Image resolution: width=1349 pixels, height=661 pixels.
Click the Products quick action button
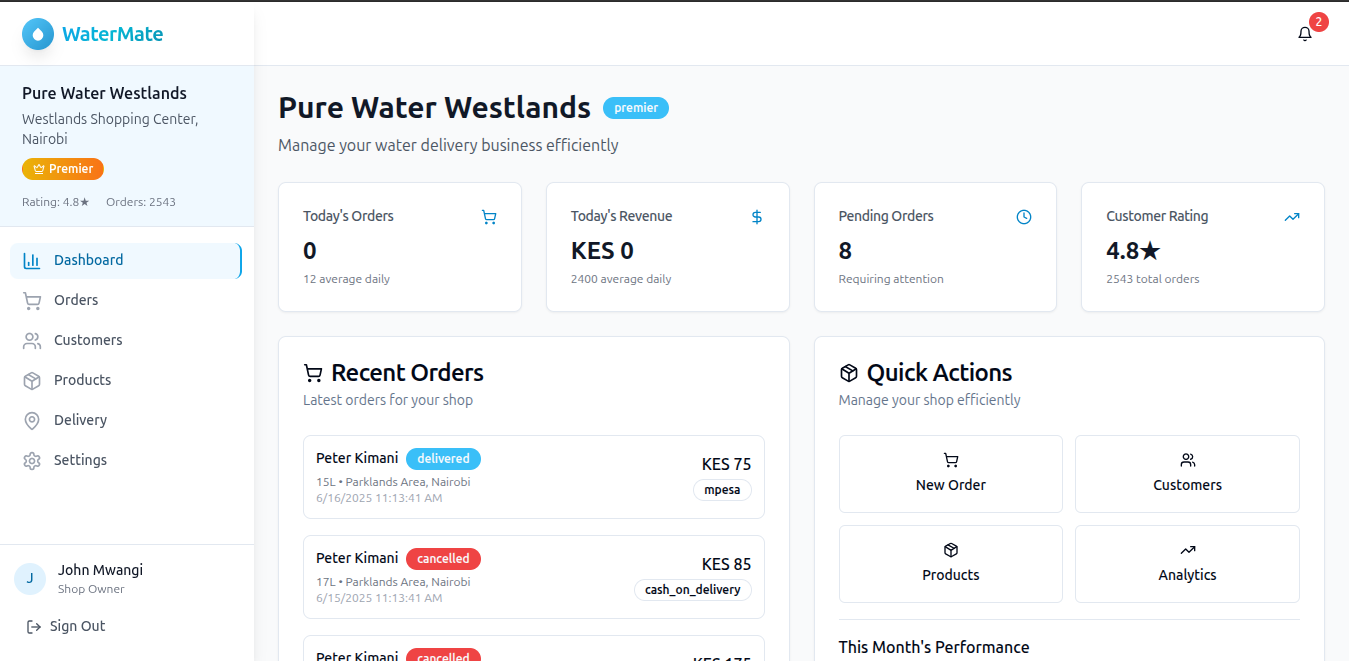pyautogui.click(x=951, y=564)
